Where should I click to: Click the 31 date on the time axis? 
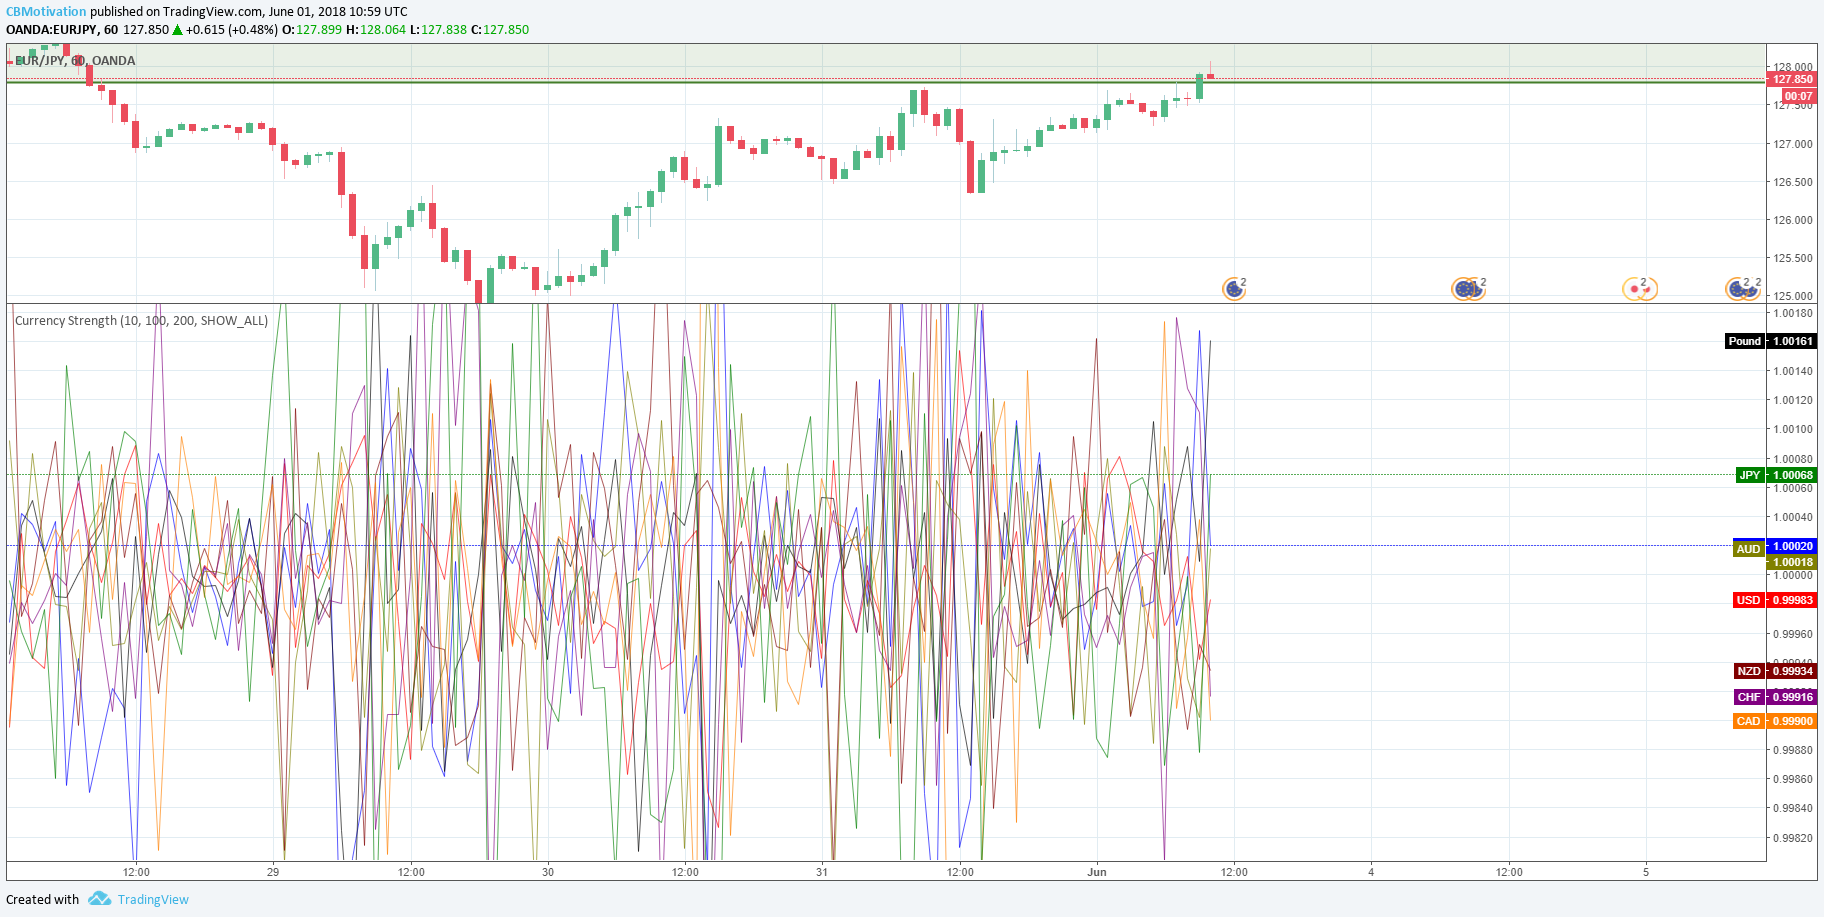822,872
